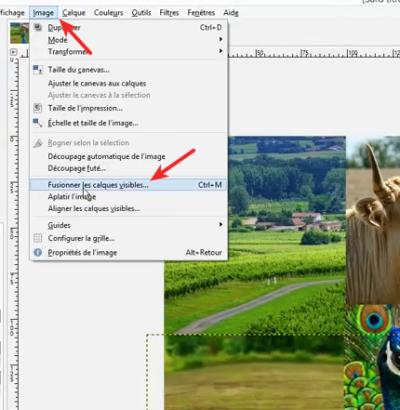Click the Échelle et taille de l'image icon
The image size is (400, 410).
38,123
